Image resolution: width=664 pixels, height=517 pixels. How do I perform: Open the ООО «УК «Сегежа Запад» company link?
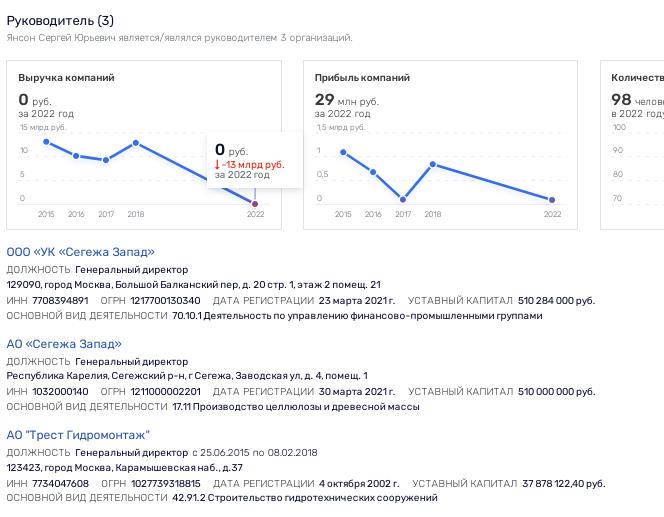(81, 252)
